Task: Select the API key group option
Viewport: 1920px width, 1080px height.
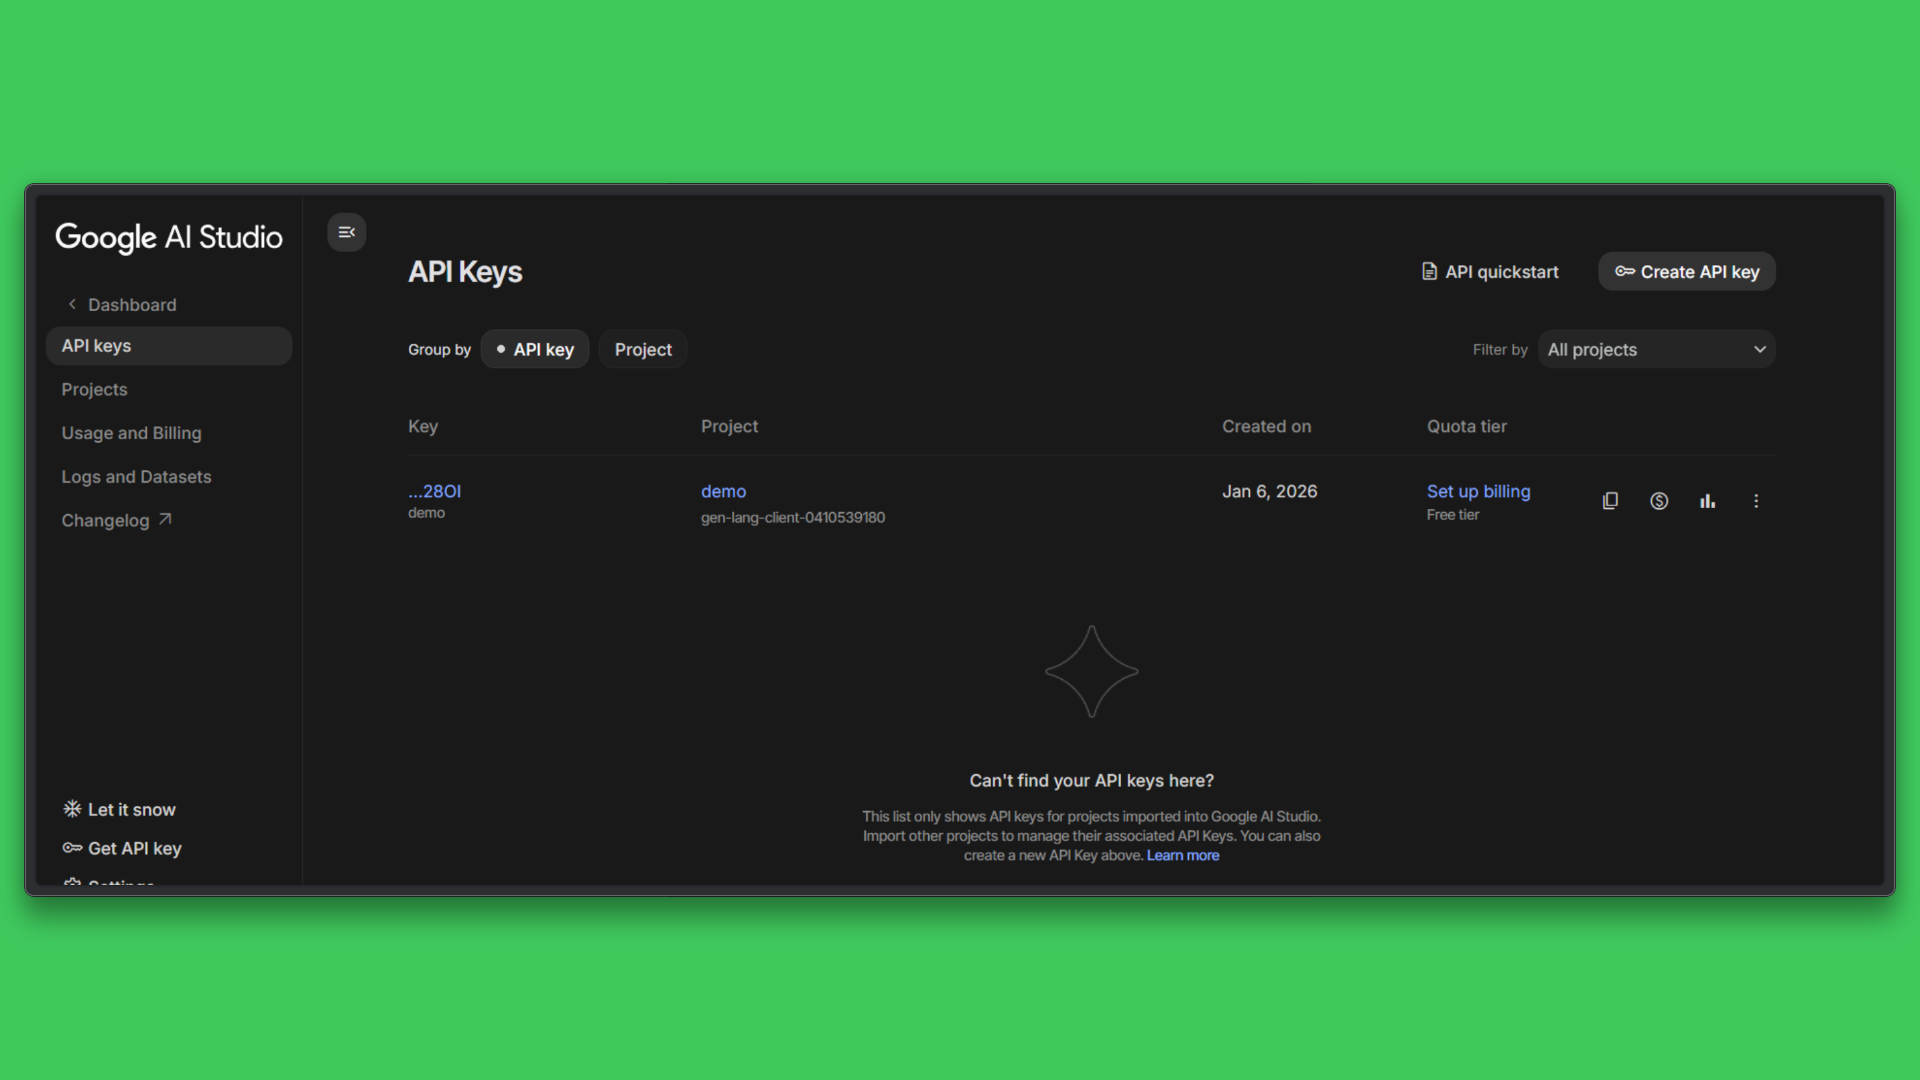Action: [535, 349]
